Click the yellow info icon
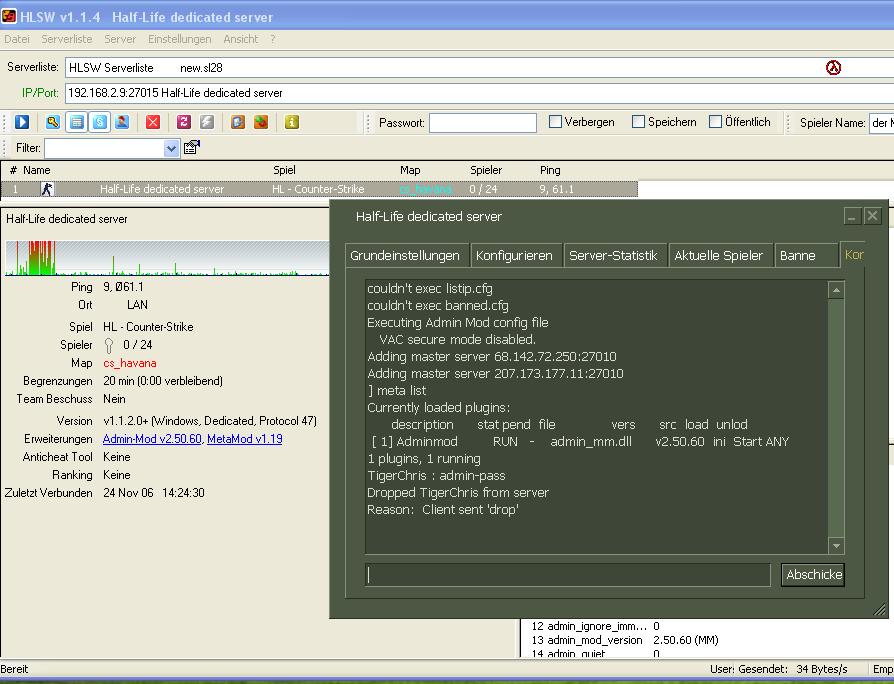The image size is (894, 684). coord(292,122)
